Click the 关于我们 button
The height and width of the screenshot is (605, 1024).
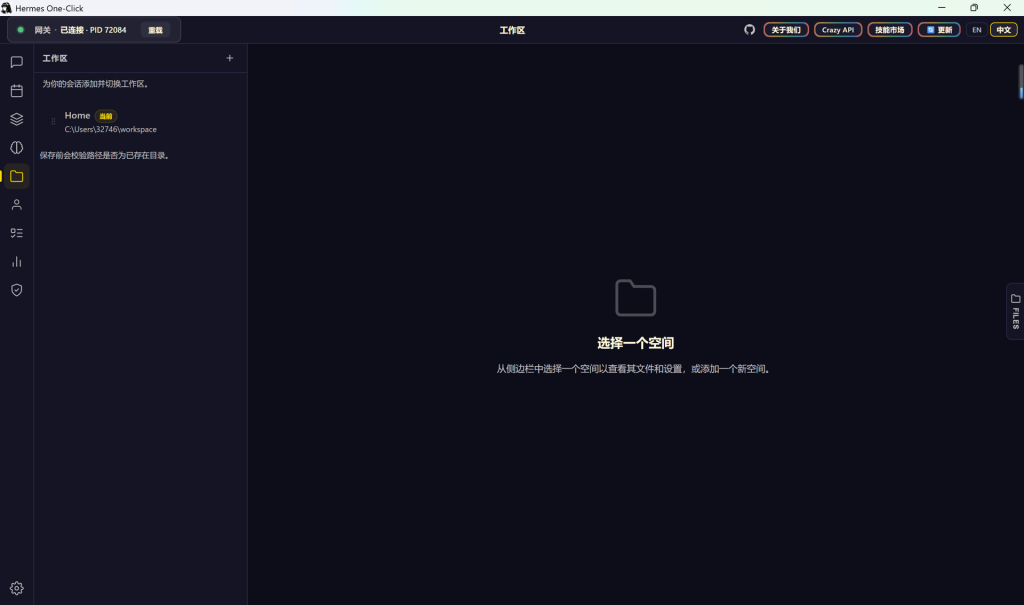tap(786, 30)
